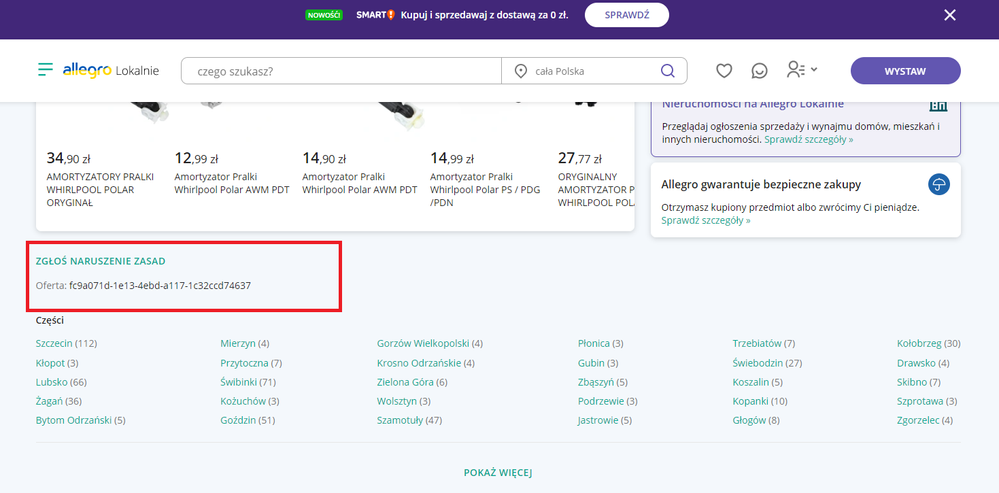Open the user account dropdown
The width and height of the screenshot is (999, 493).
802,70
